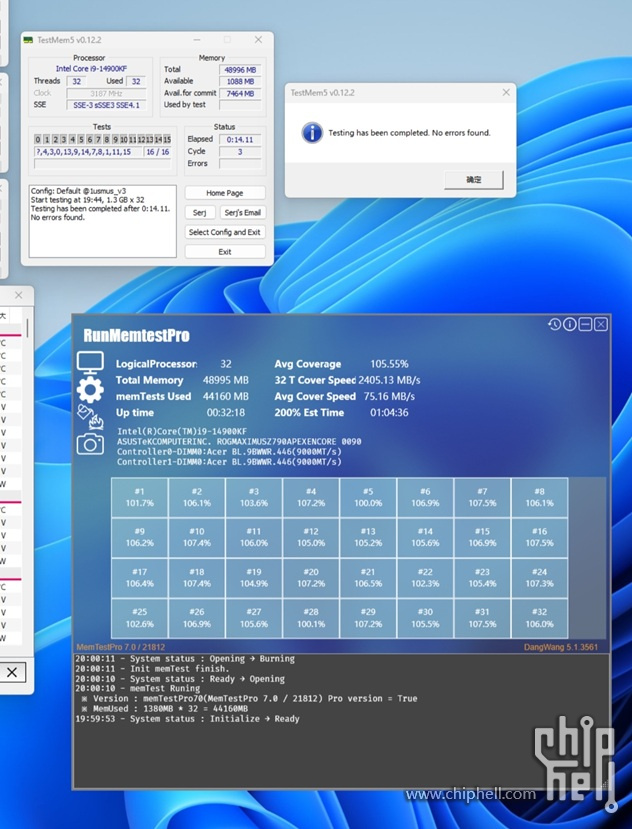Image resolution: width=632 pixels, height=829 pixels.
Task: Click the Up time value 00:32:18
Action: [x=225, y=412]
